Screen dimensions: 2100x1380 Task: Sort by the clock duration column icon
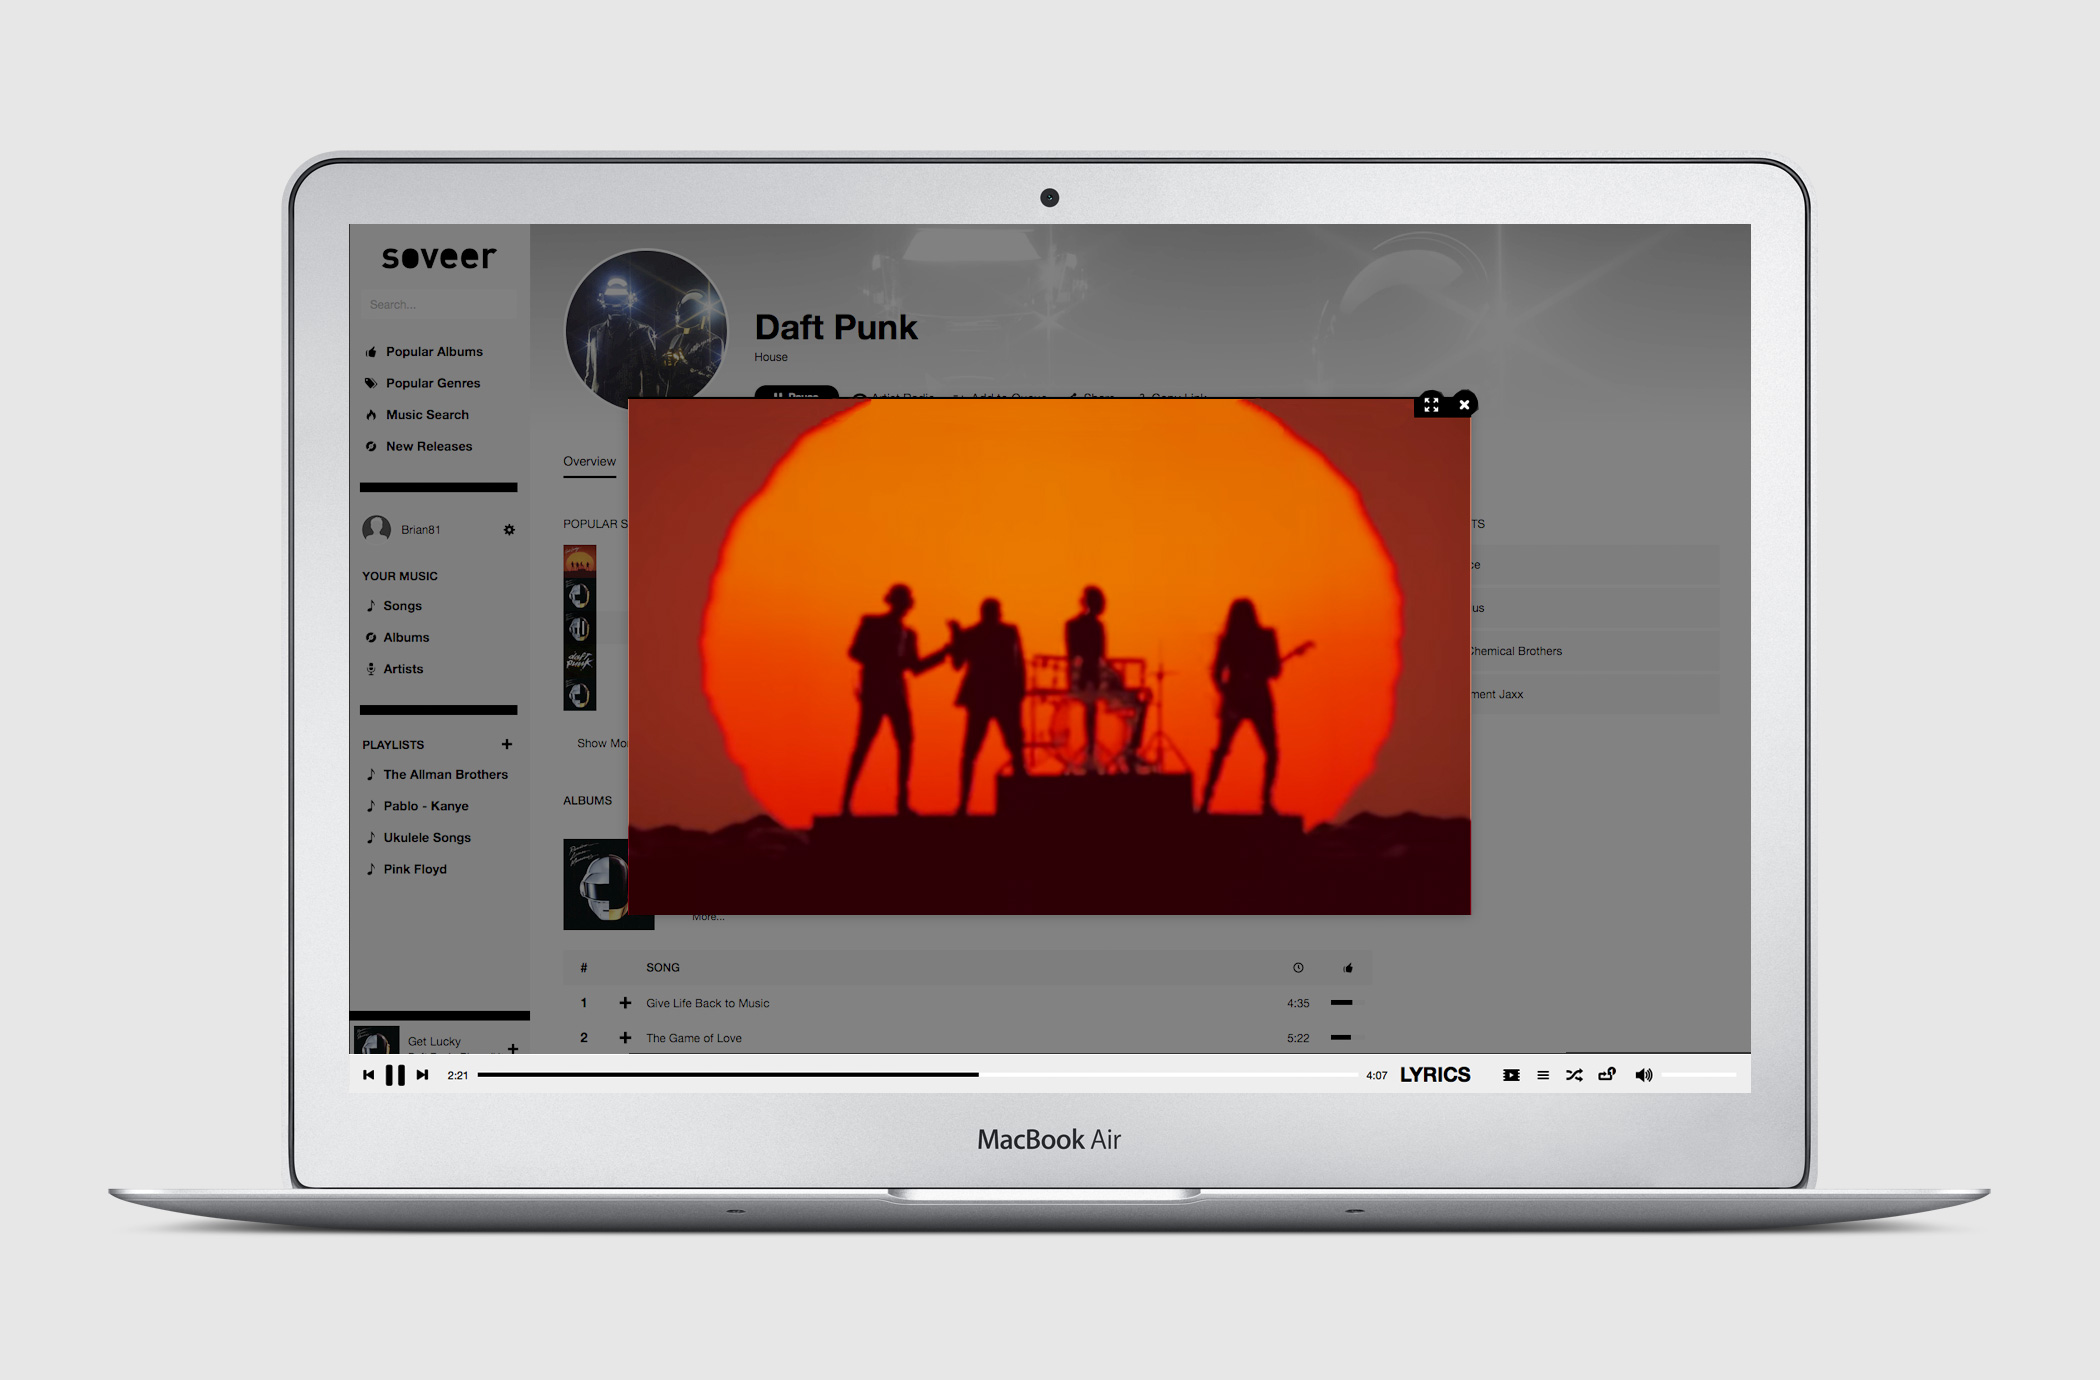coord(1298,968)
